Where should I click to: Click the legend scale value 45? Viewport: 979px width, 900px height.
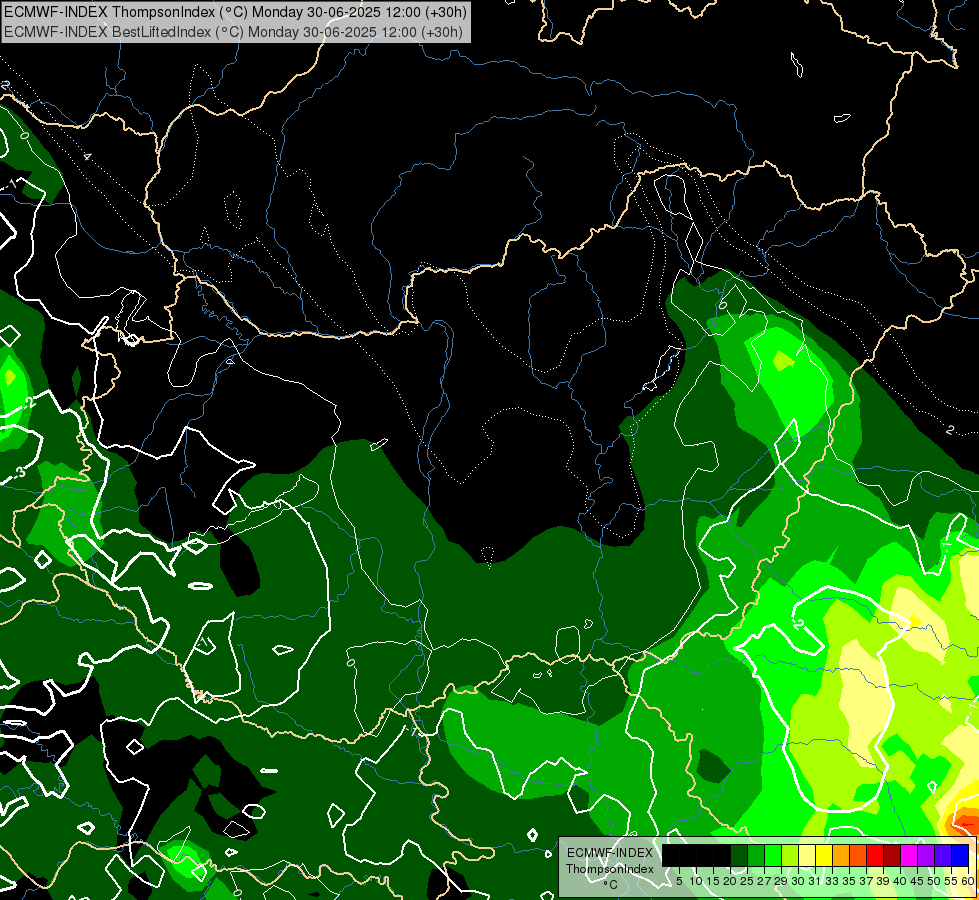pyautogui.click(x=917, y=881)
